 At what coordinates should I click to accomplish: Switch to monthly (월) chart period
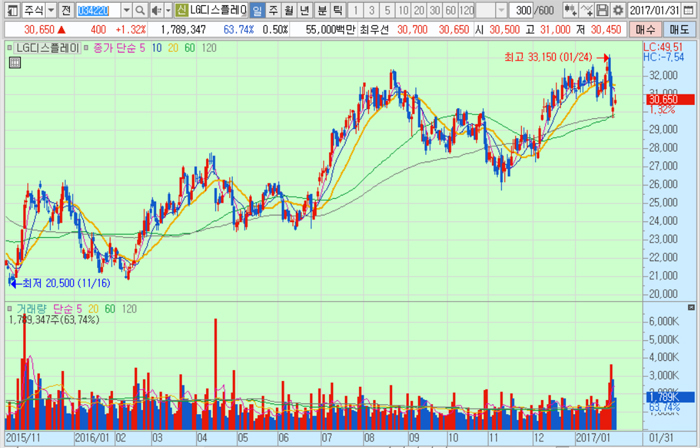(x=290, y=10)
